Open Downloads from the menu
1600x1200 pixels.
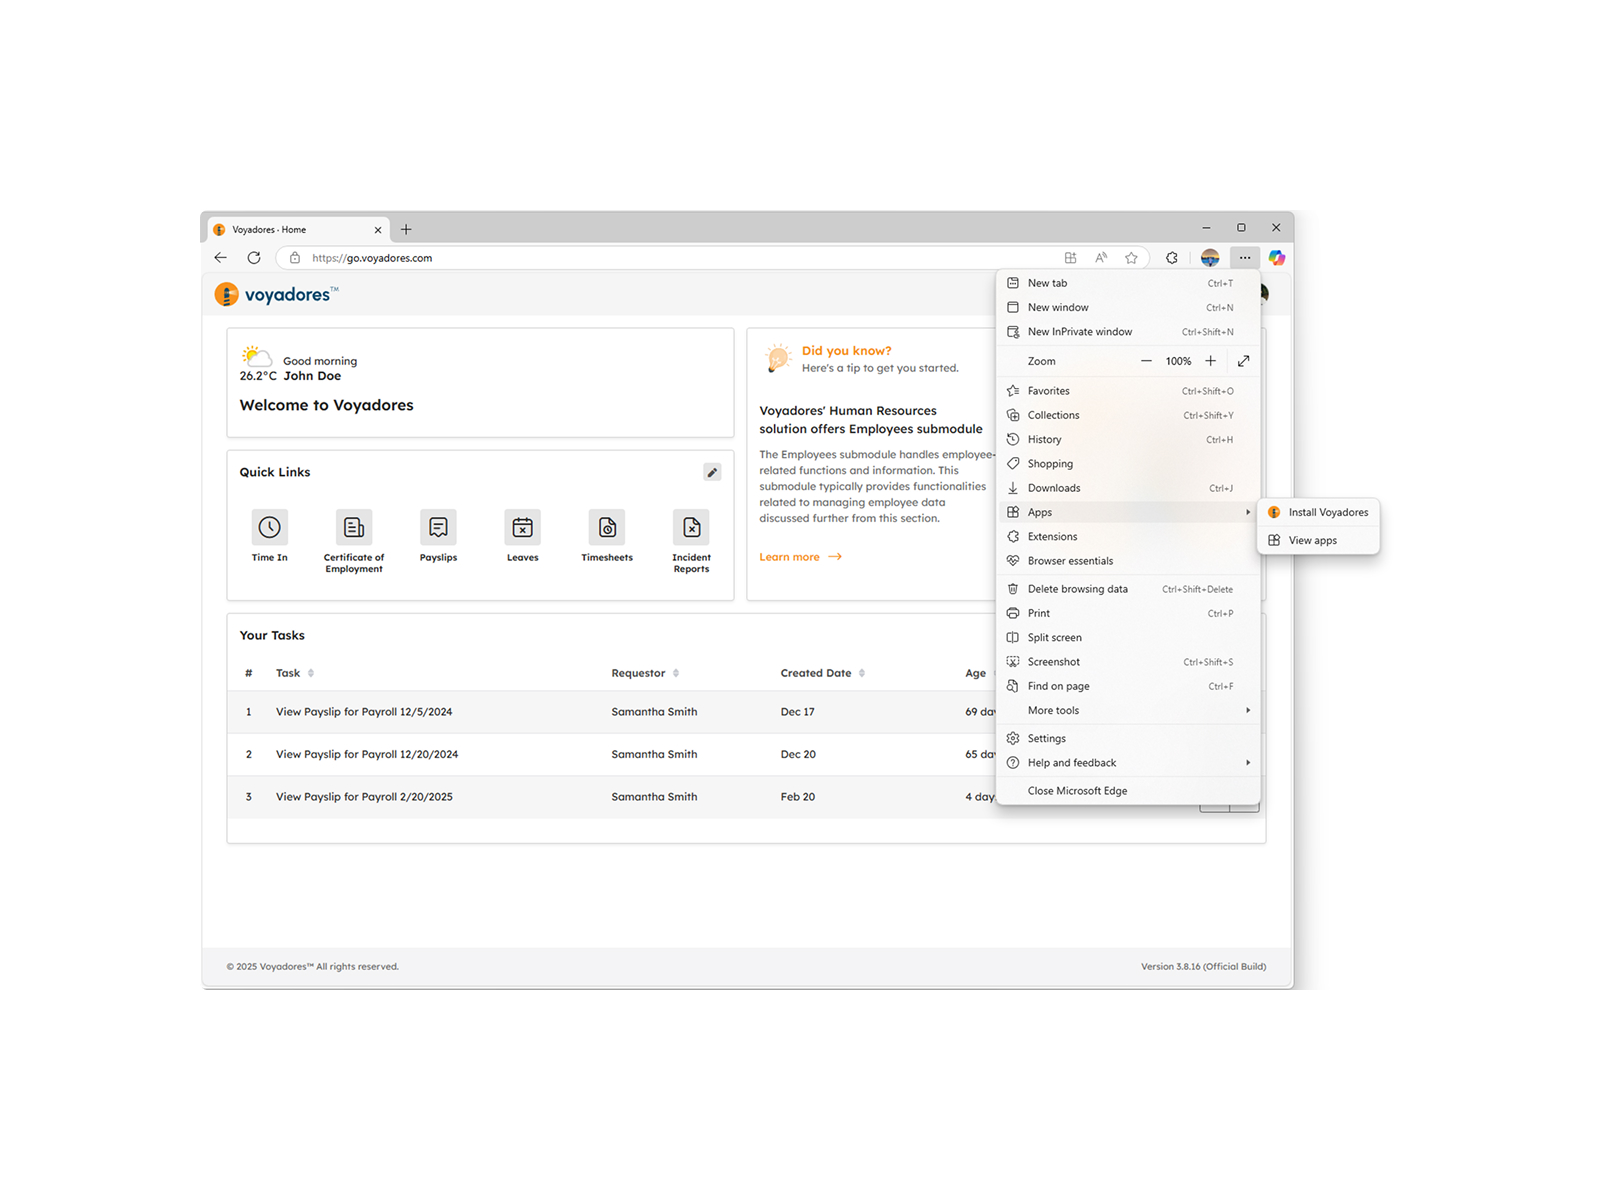pyautogui.click(x=1128, y=488)
